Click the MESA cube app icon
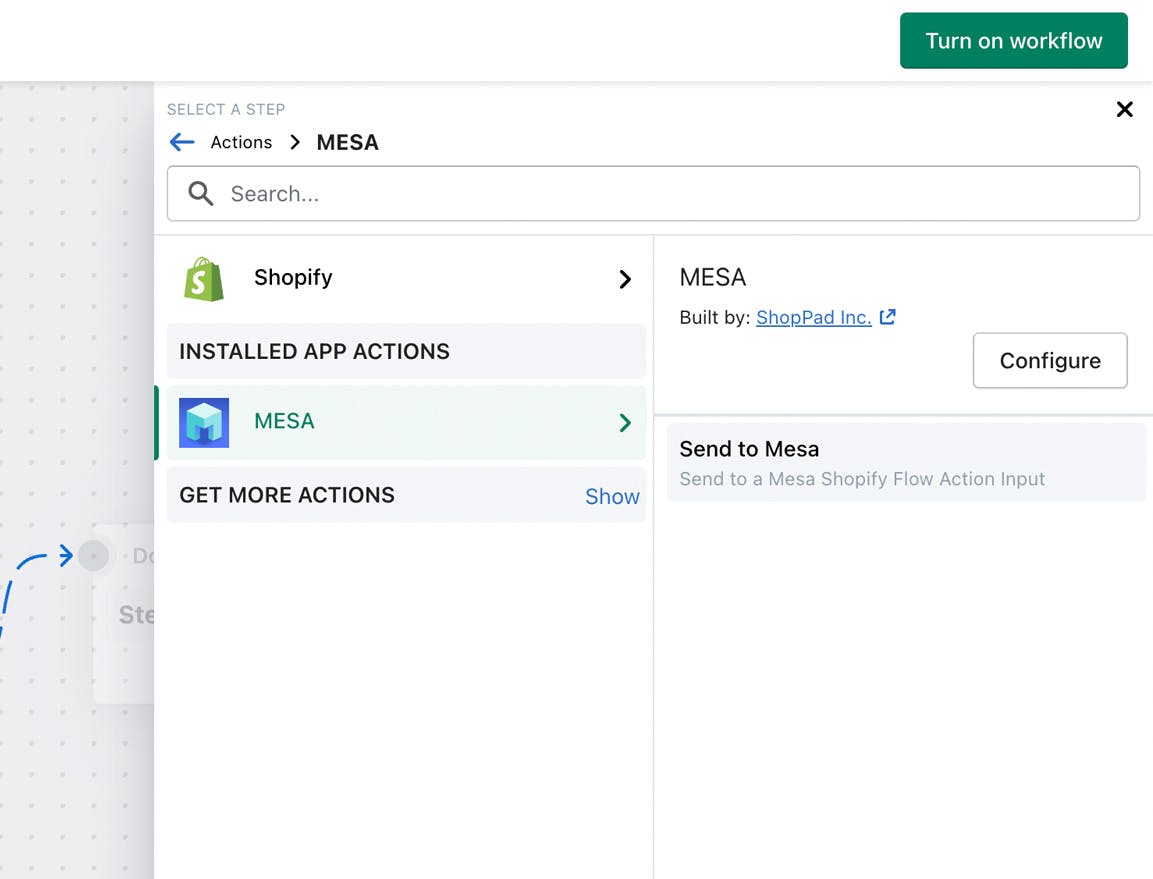The height and width of the screenshot is (879, 1153). [204, 423]
